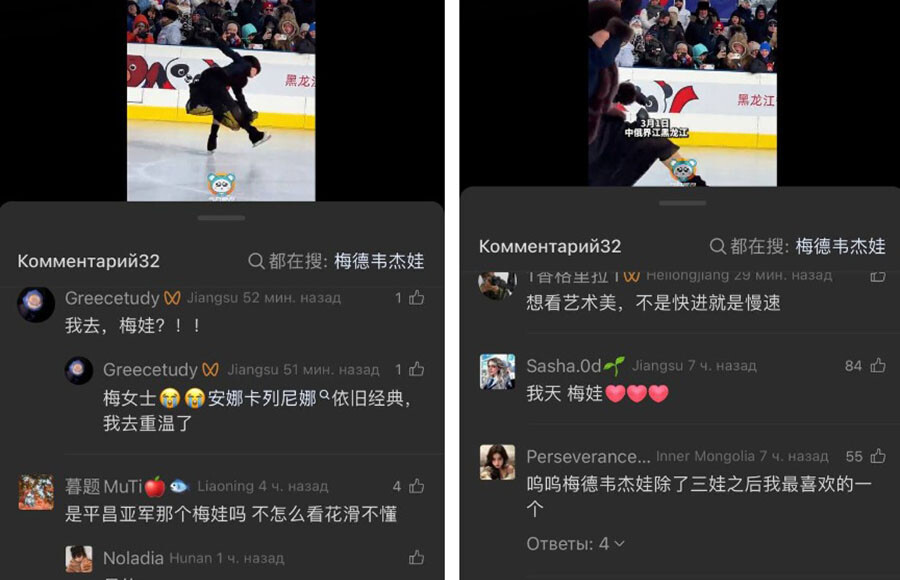Open Noladia's username profile link
Screen dimensions: 900x580
click(133, 558)
